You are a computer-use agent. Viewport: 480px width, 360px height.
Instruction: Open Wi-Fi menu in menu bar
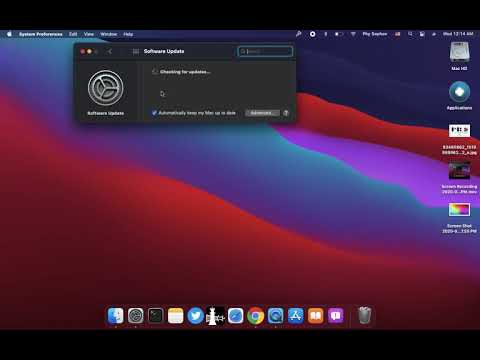[353, 34]
